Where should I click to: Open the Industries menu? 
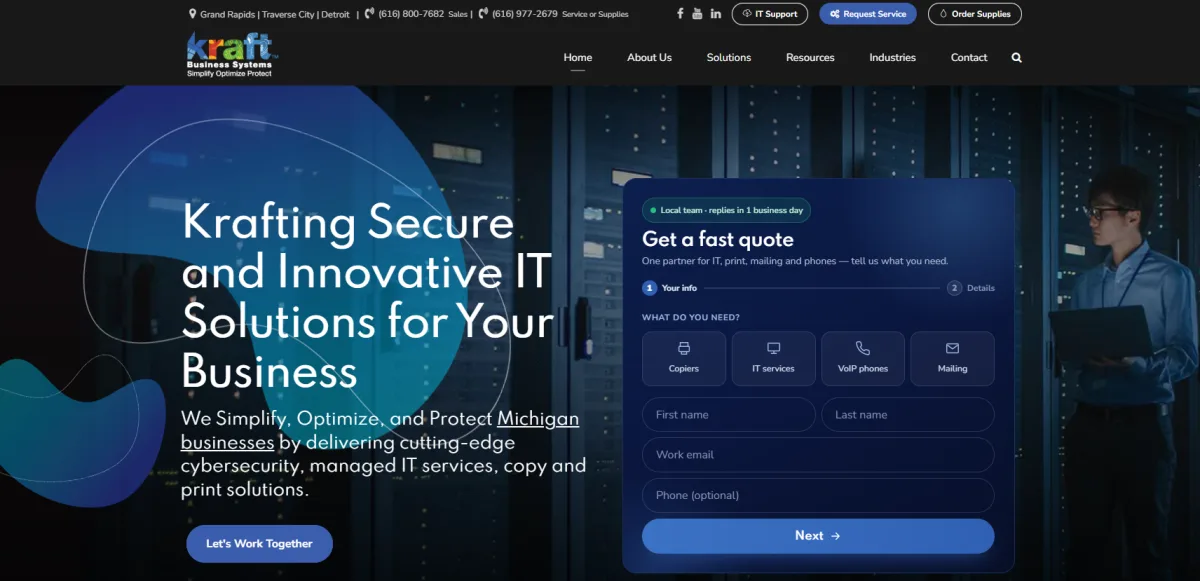(892, 57)
